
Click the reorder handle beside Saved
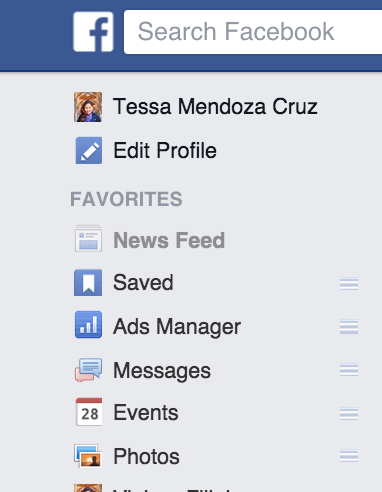coord(349,284)
